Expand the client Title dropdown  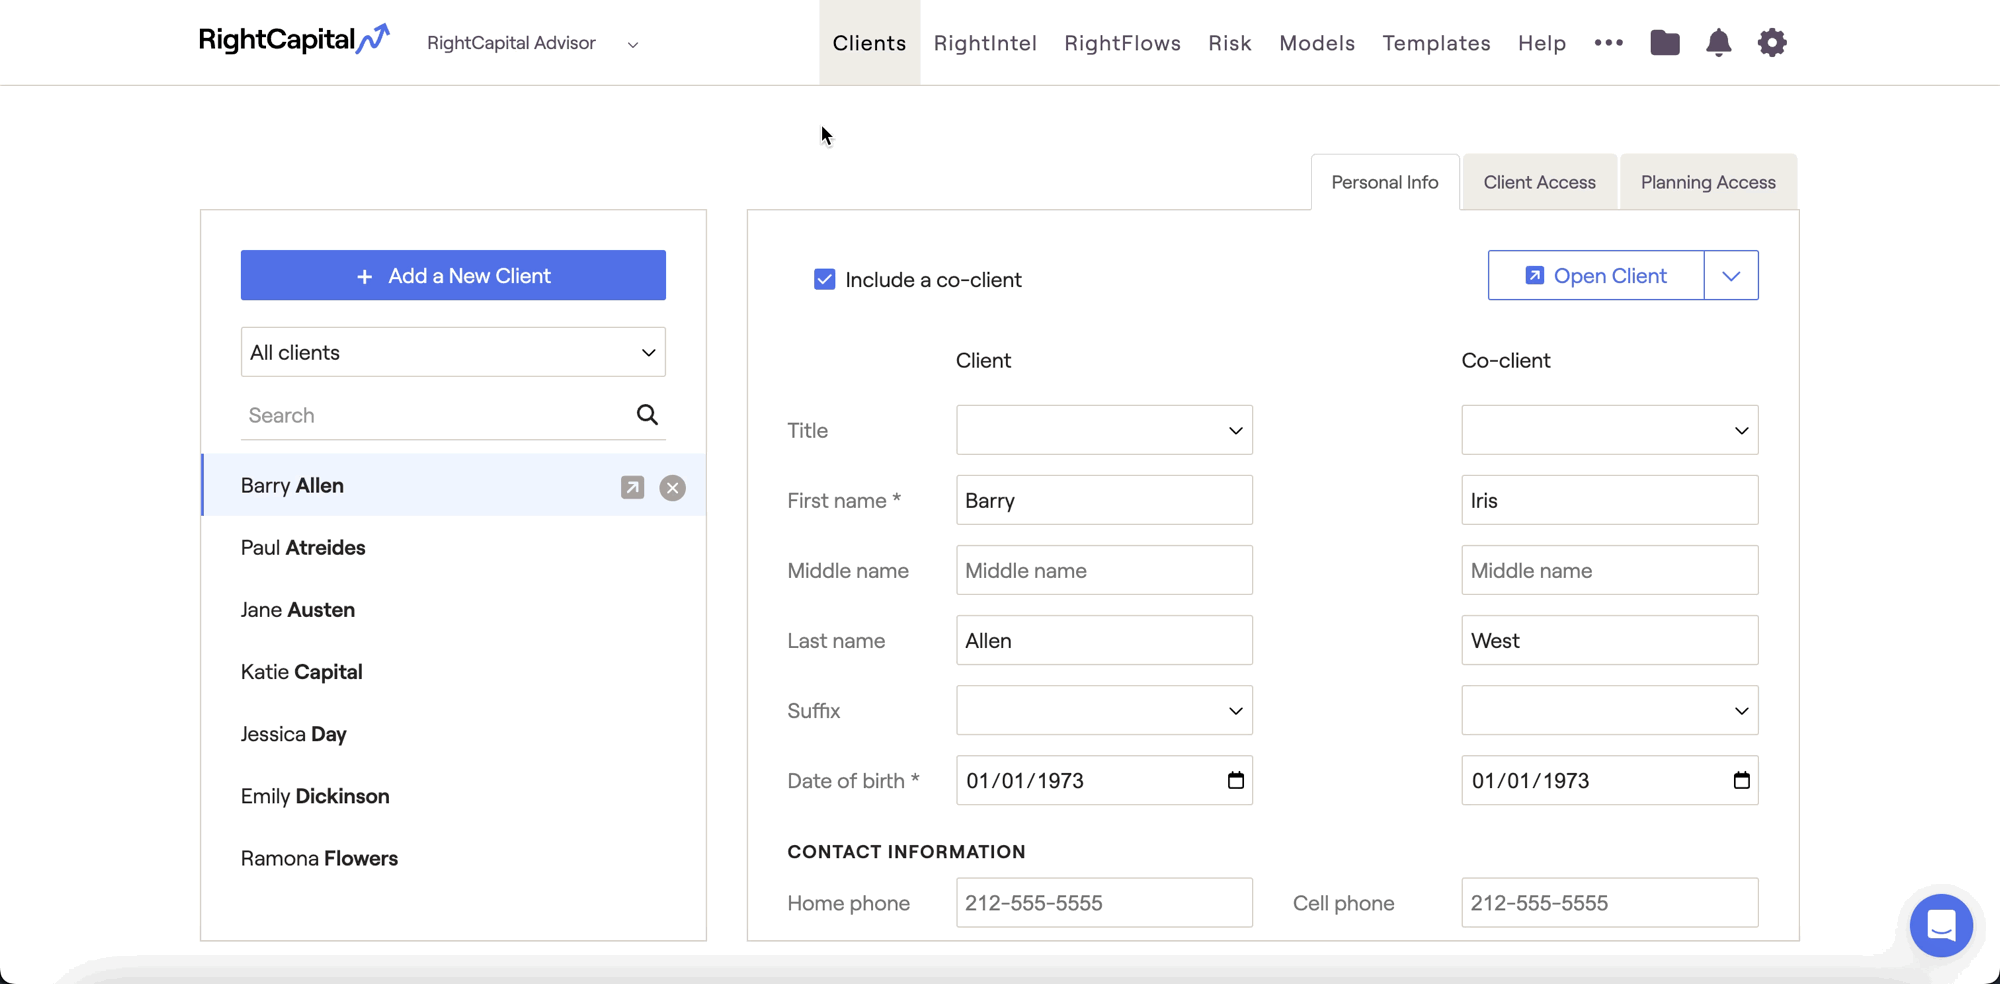click(1104, 430)
